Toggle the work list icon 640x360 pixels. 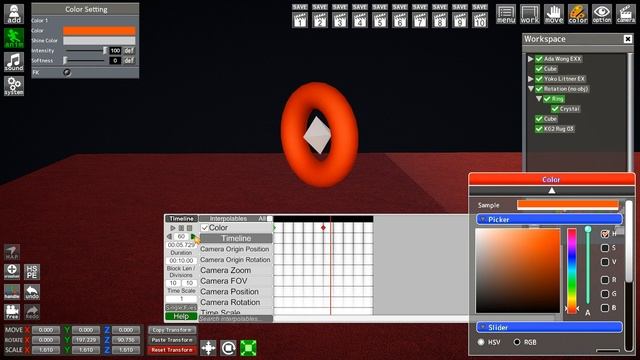530,14
